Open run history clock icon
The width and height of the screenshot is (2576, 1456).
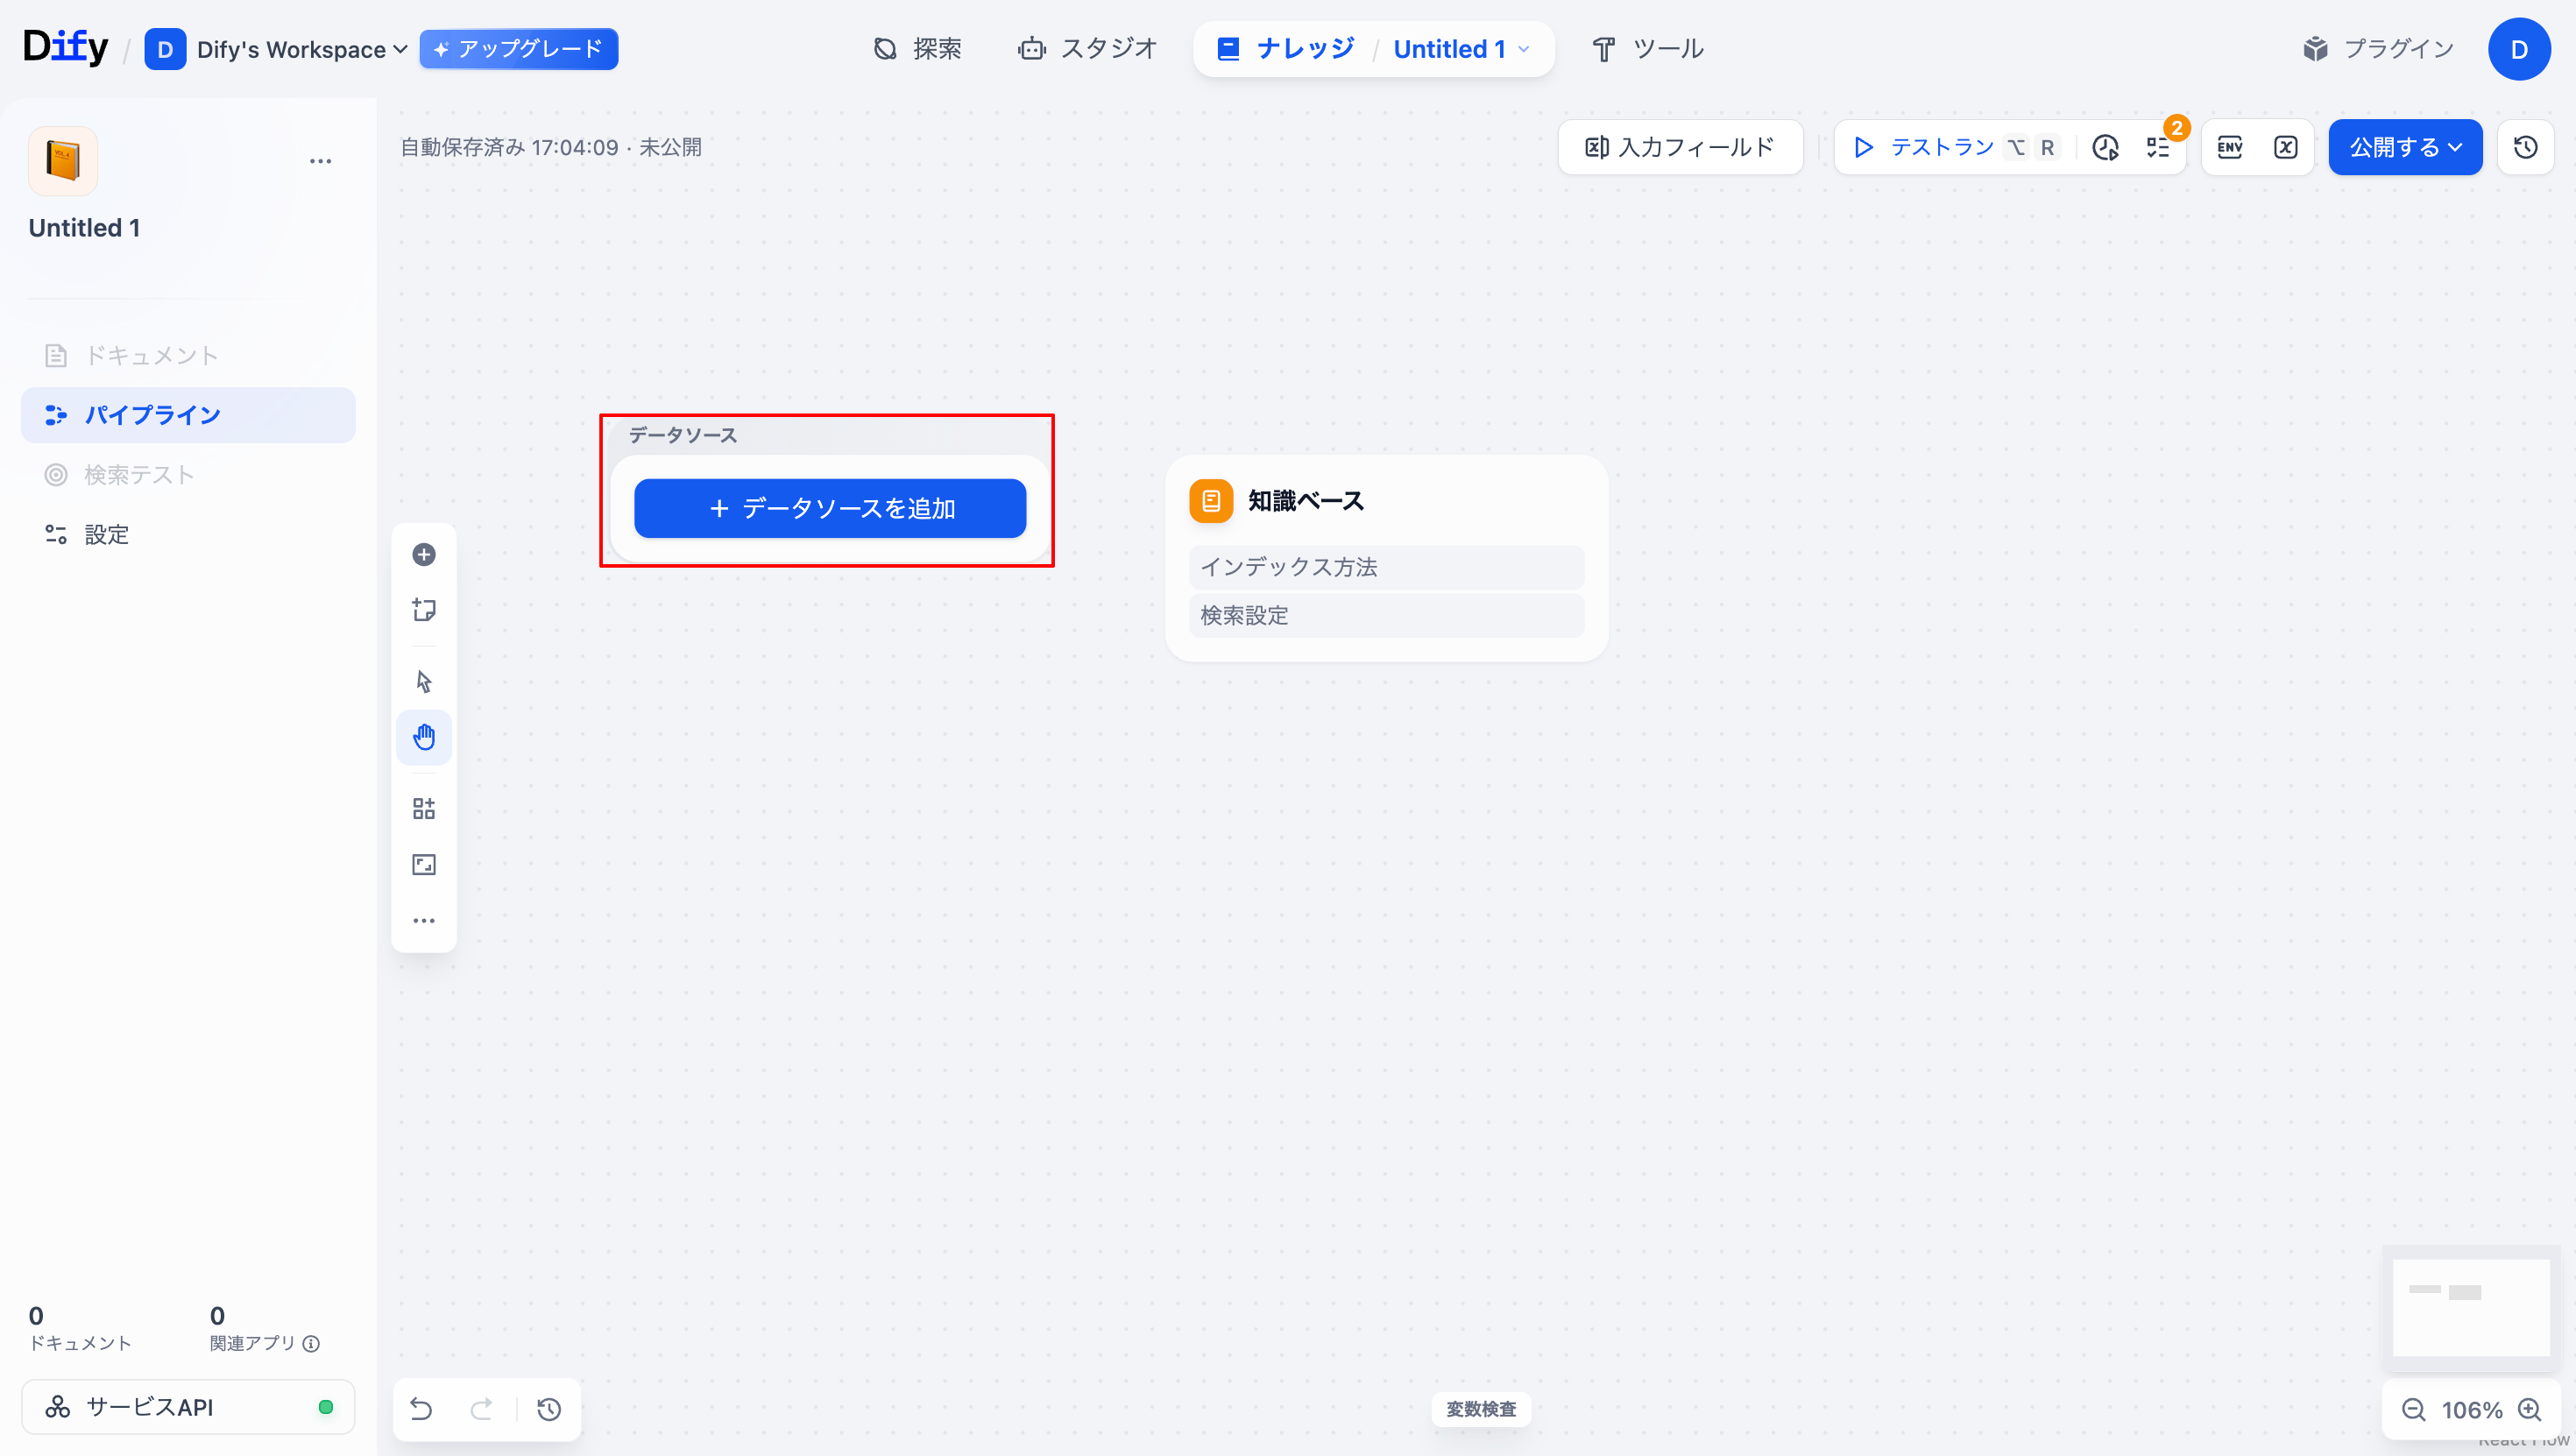(x=2105, y=147)
